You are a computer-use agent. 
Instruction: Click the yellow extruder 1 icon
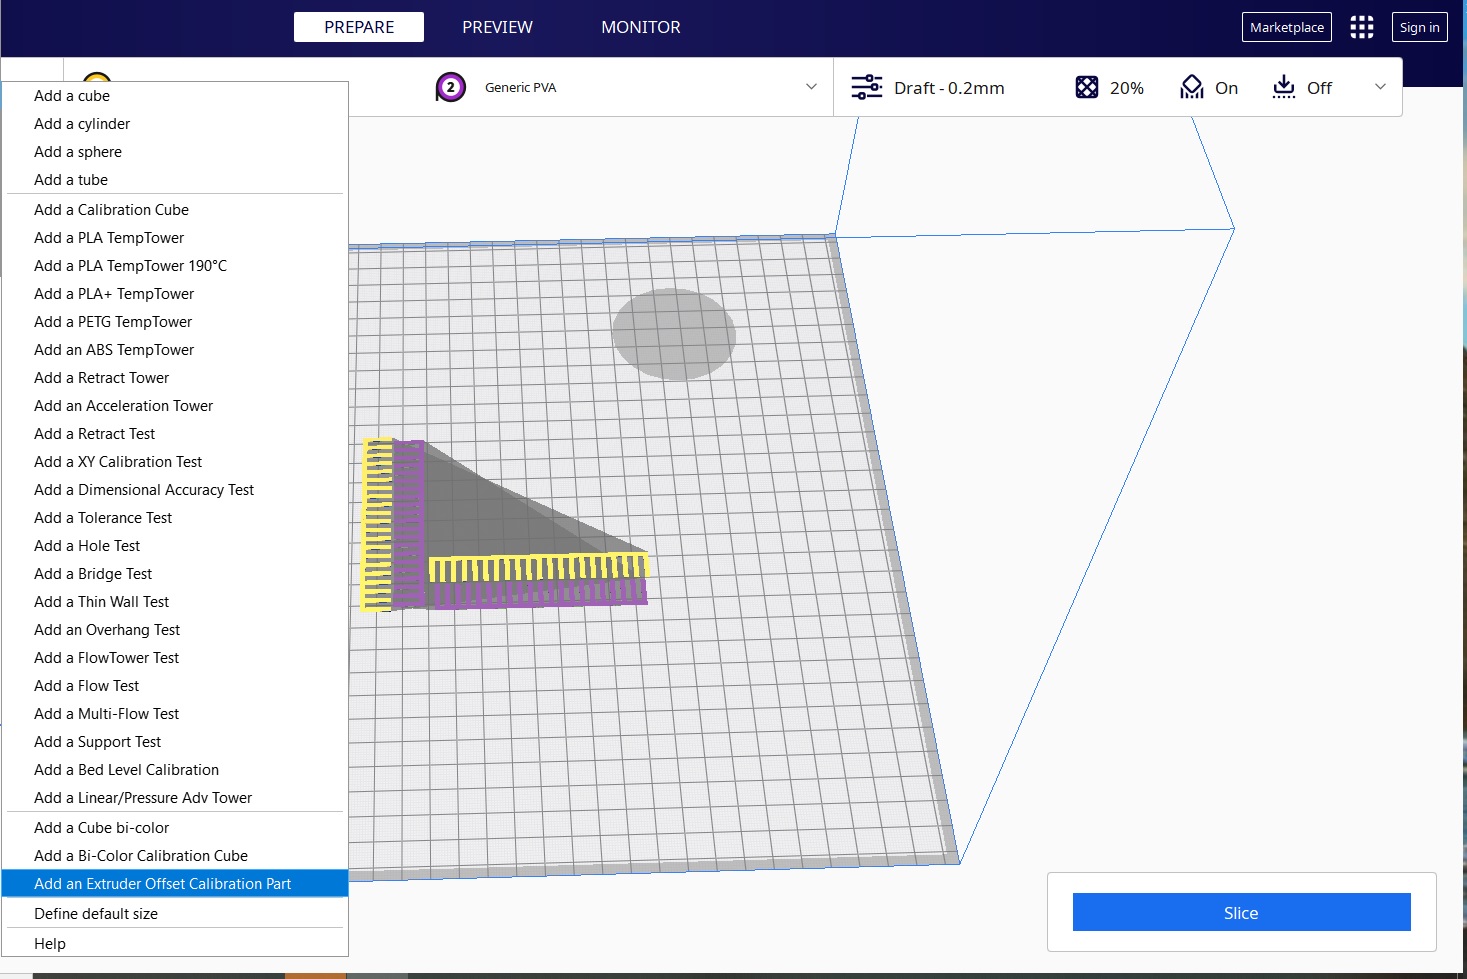(97, 79)
